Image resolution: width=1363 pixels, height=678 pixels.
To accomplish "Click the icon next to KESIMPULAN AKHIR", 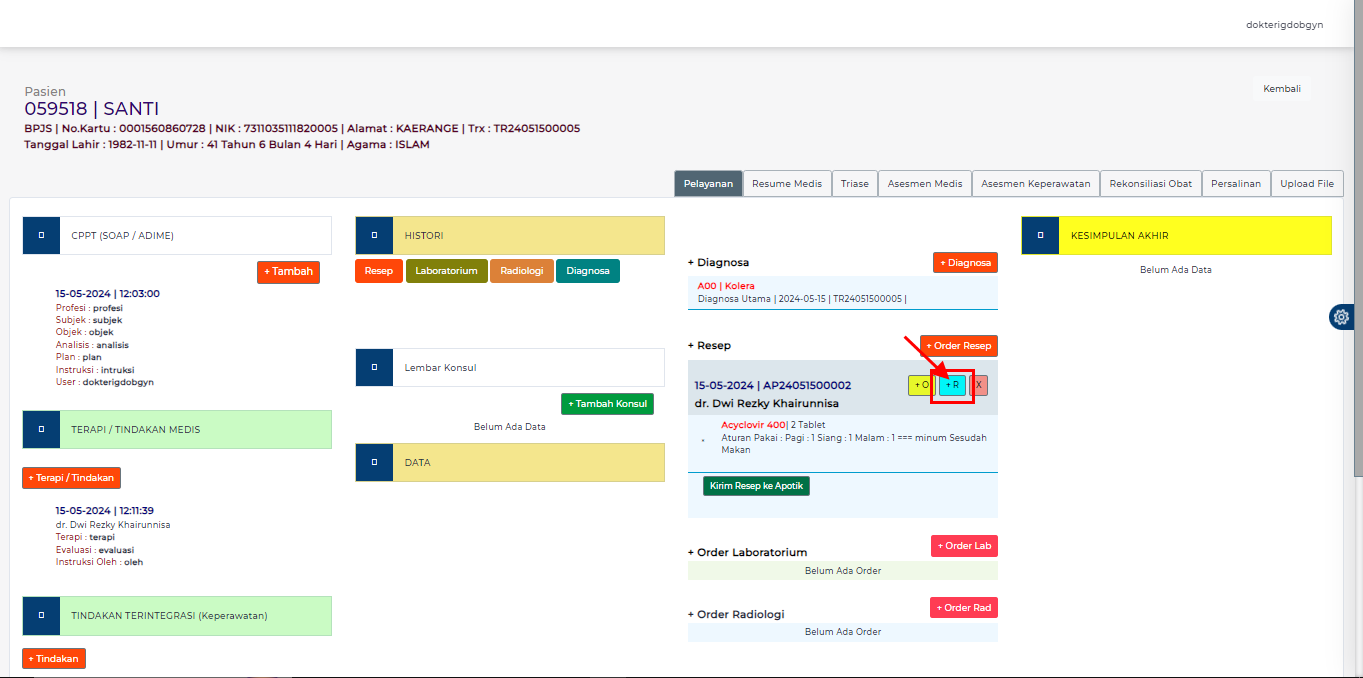I will [x=1040, y=235].
